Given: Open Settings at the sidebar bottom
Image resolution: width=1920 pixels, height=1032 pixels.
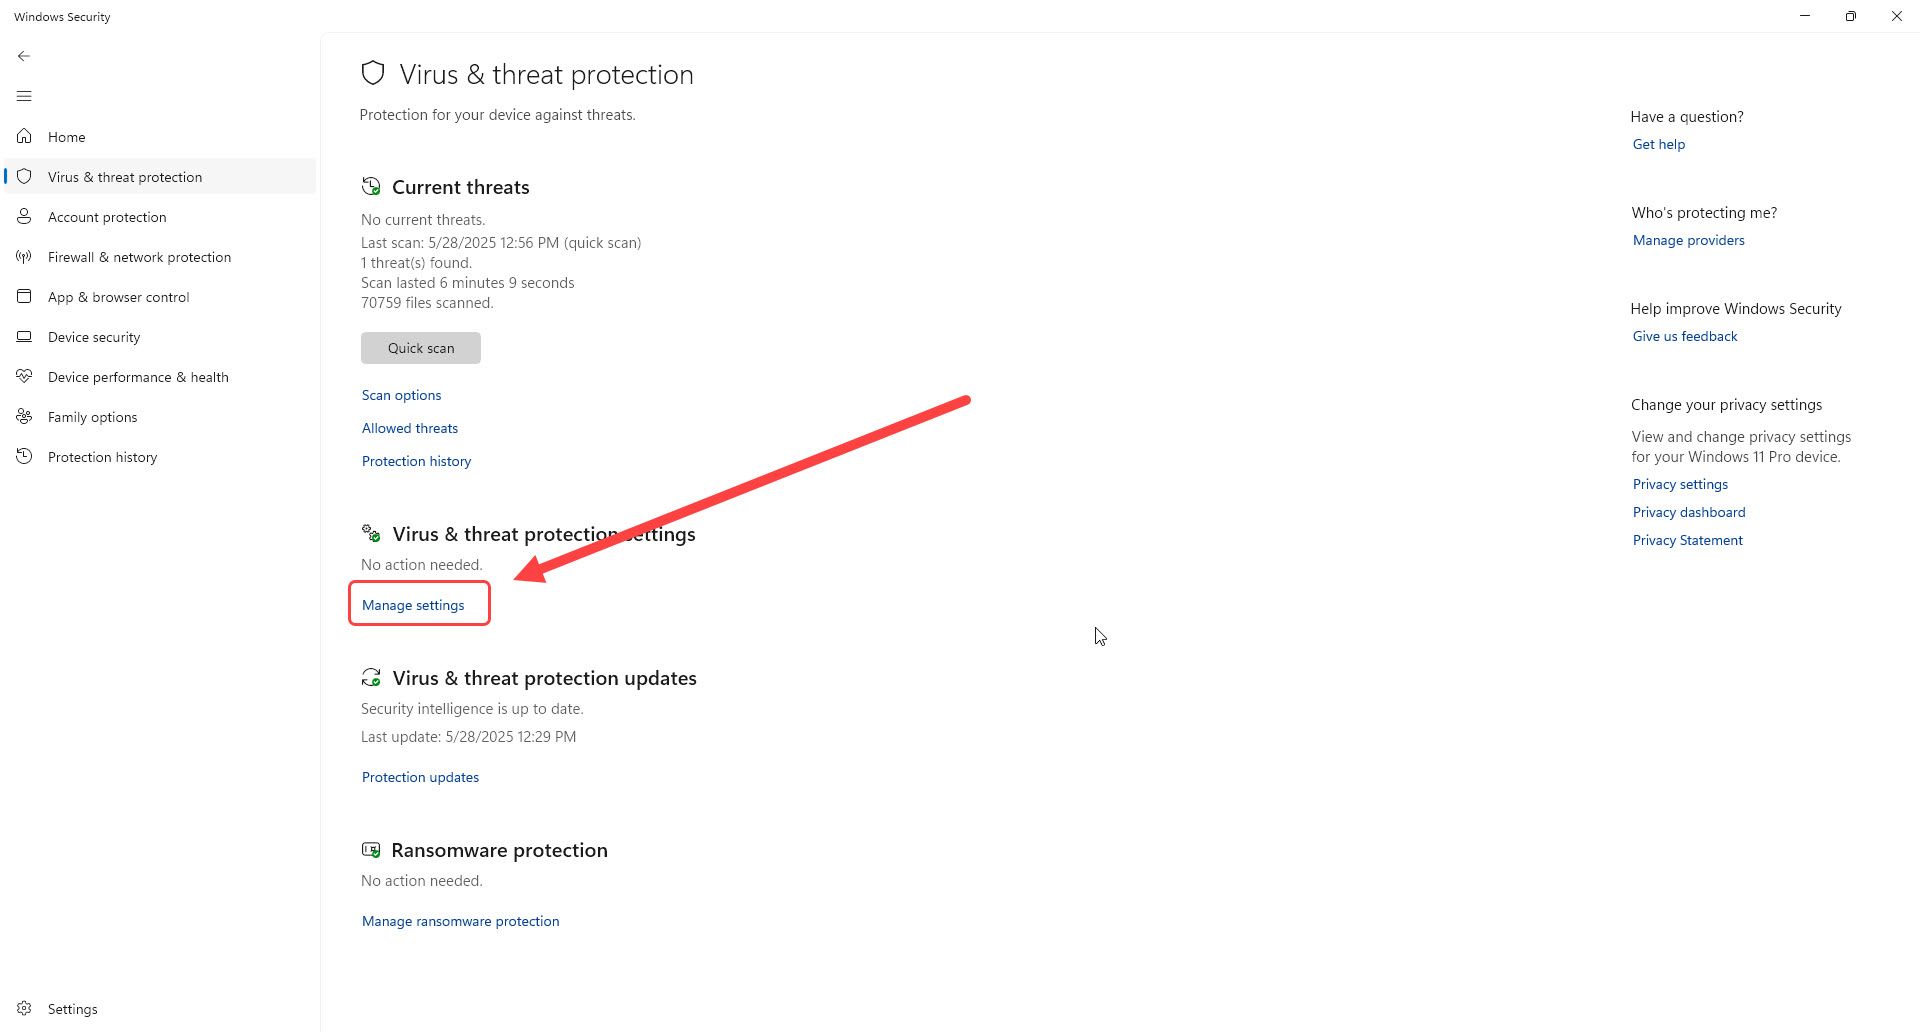Looking at the screenshot, I should [72, 1009].
